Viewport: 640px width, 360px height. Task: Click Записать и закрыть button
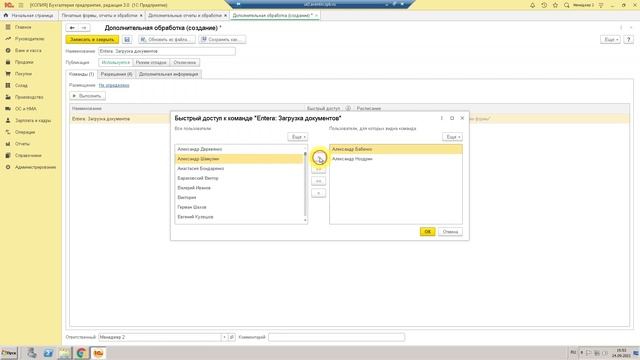pyautogui.click(x=92, y=40)
